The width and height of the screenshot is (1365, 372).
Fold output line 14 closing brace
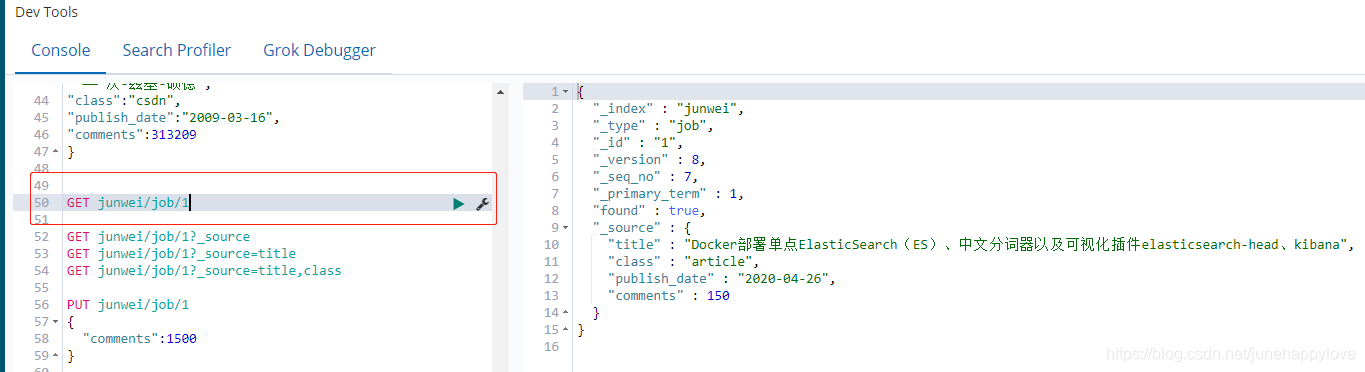tap(566, 313)
